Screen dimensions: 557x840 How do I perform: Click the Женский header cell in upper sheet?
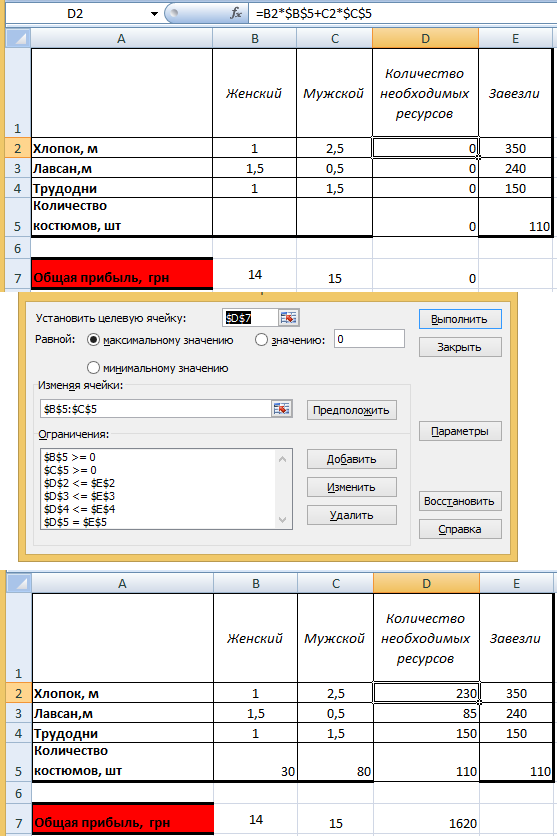[x=254, y=93]
